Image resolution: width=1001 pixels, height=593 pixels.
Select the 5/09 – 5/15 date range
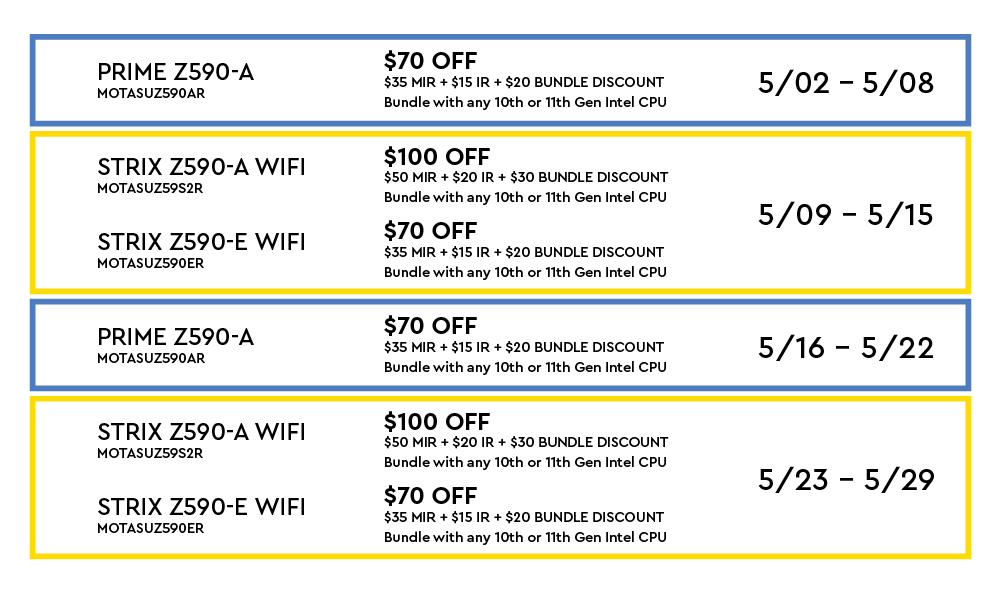(845, 215)
